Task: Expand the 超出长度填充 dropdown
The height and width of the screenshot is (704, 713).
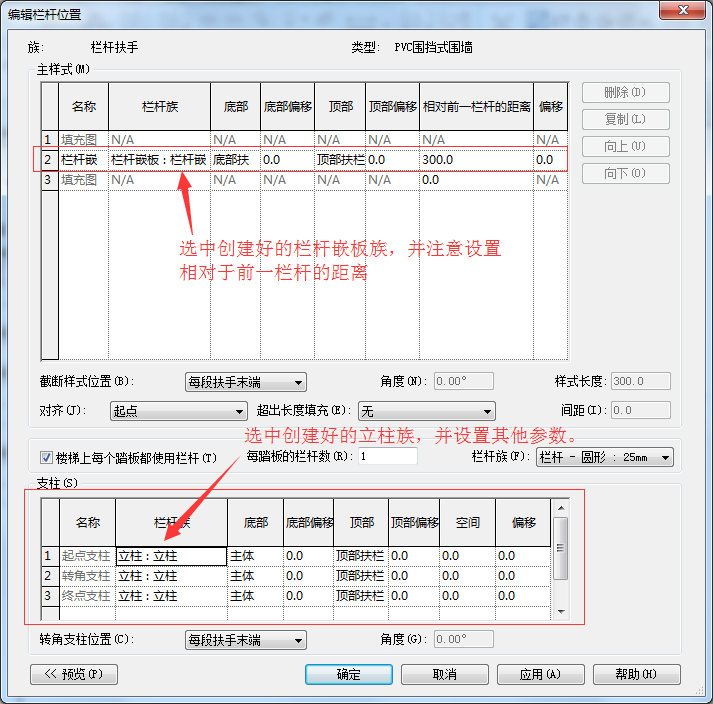Action: click(x=427, y=411)
